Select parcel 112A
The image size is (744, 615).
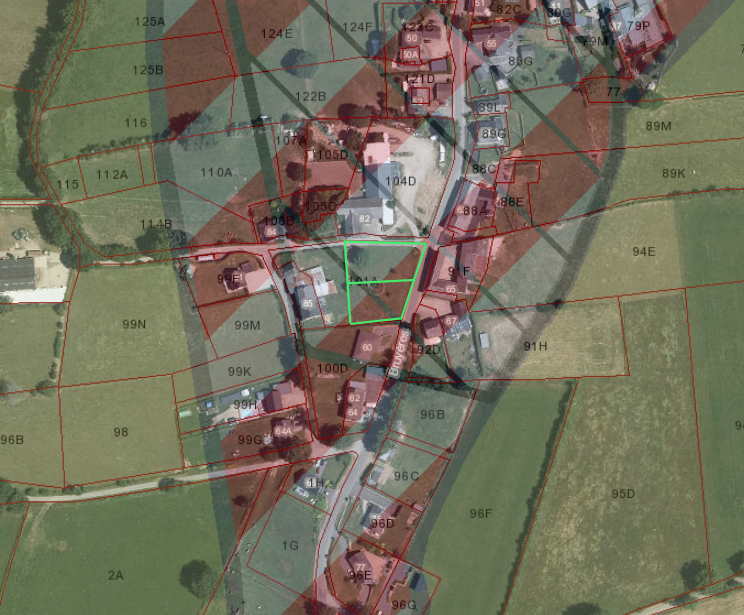tap(112, 174)
